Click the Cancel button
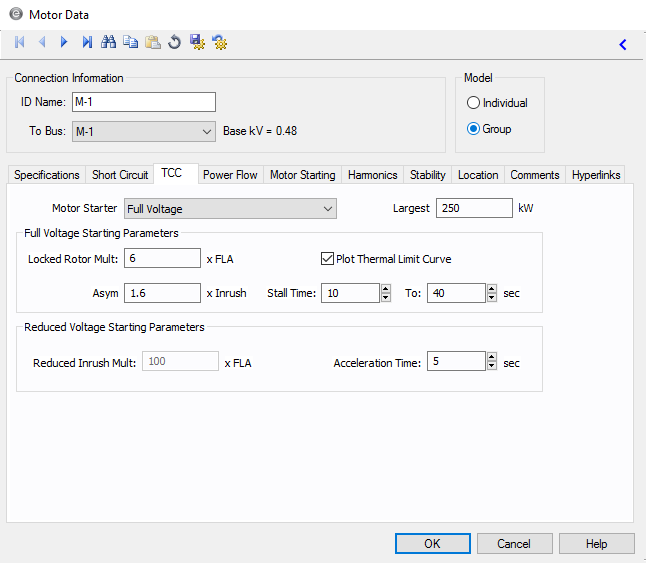This screenshot has height=563, width=646. pyautogui.click(x=513, y=544)
